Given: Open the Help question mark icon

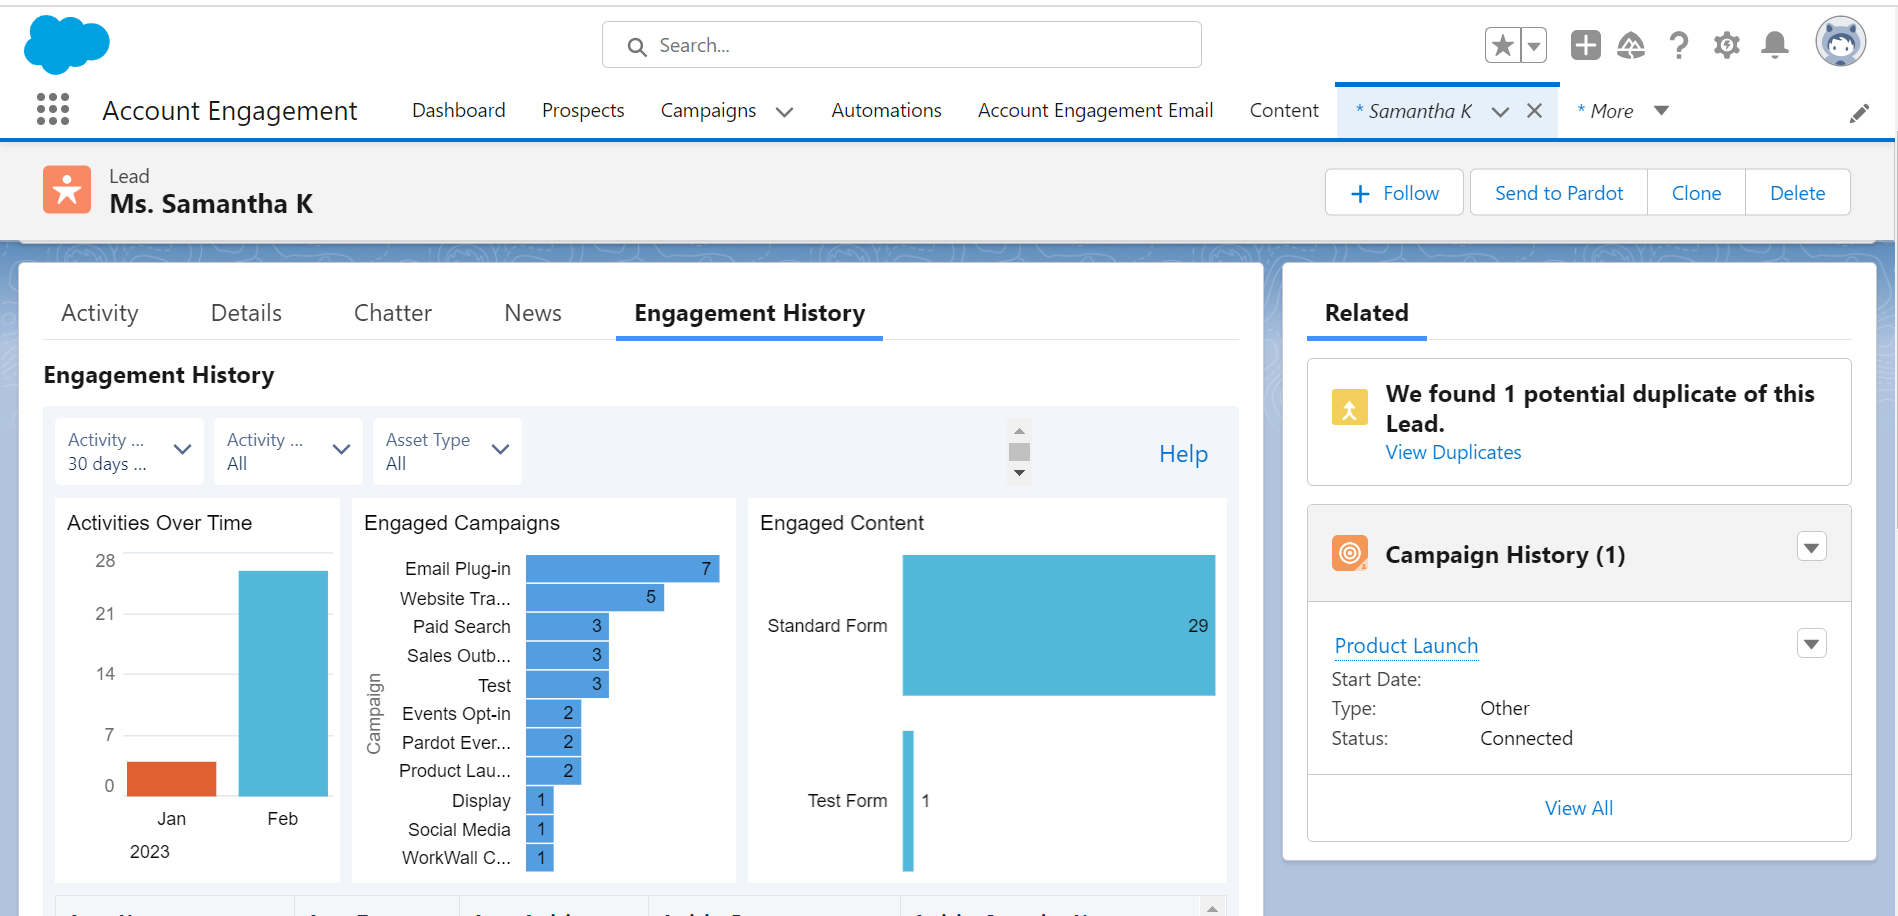Looking at the screenshot, I should 1679,45.
